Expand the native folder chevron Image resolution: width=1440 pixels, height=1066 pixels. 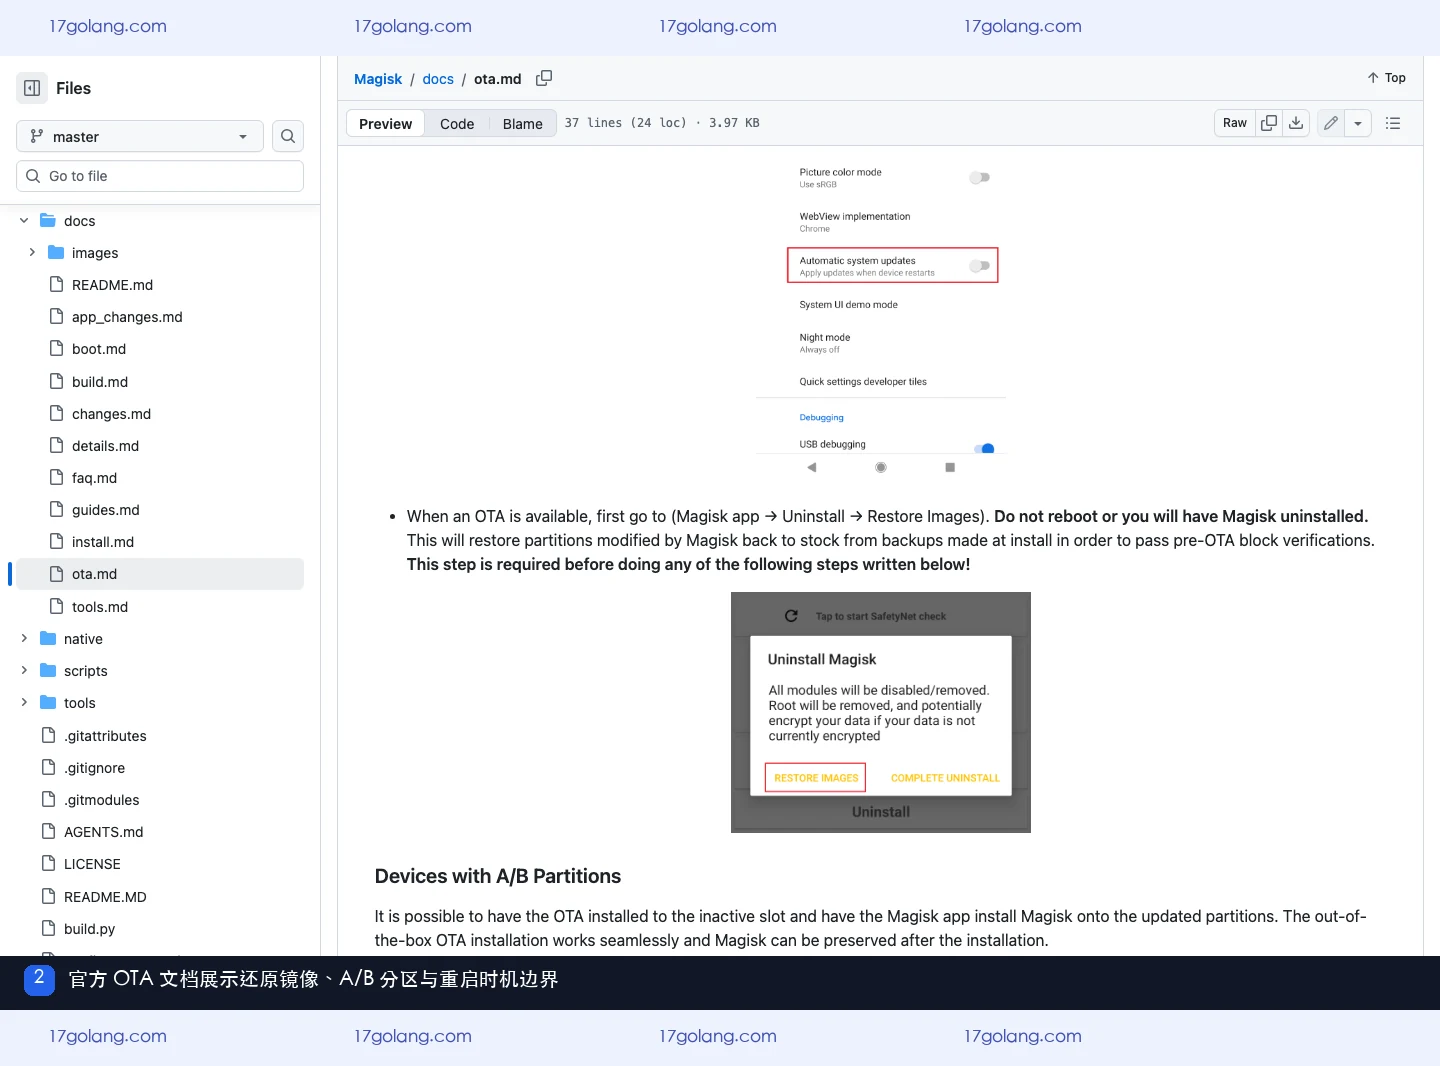[24, 638]
